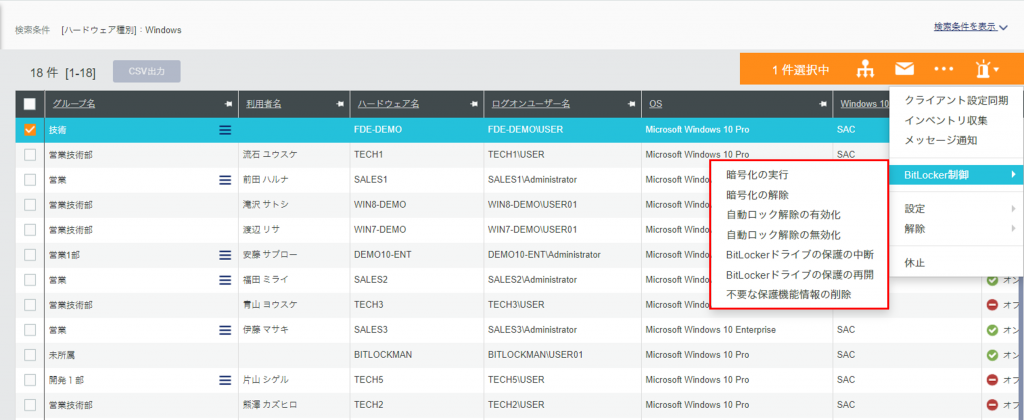Click the mail envelope icon

coord(904,69)
